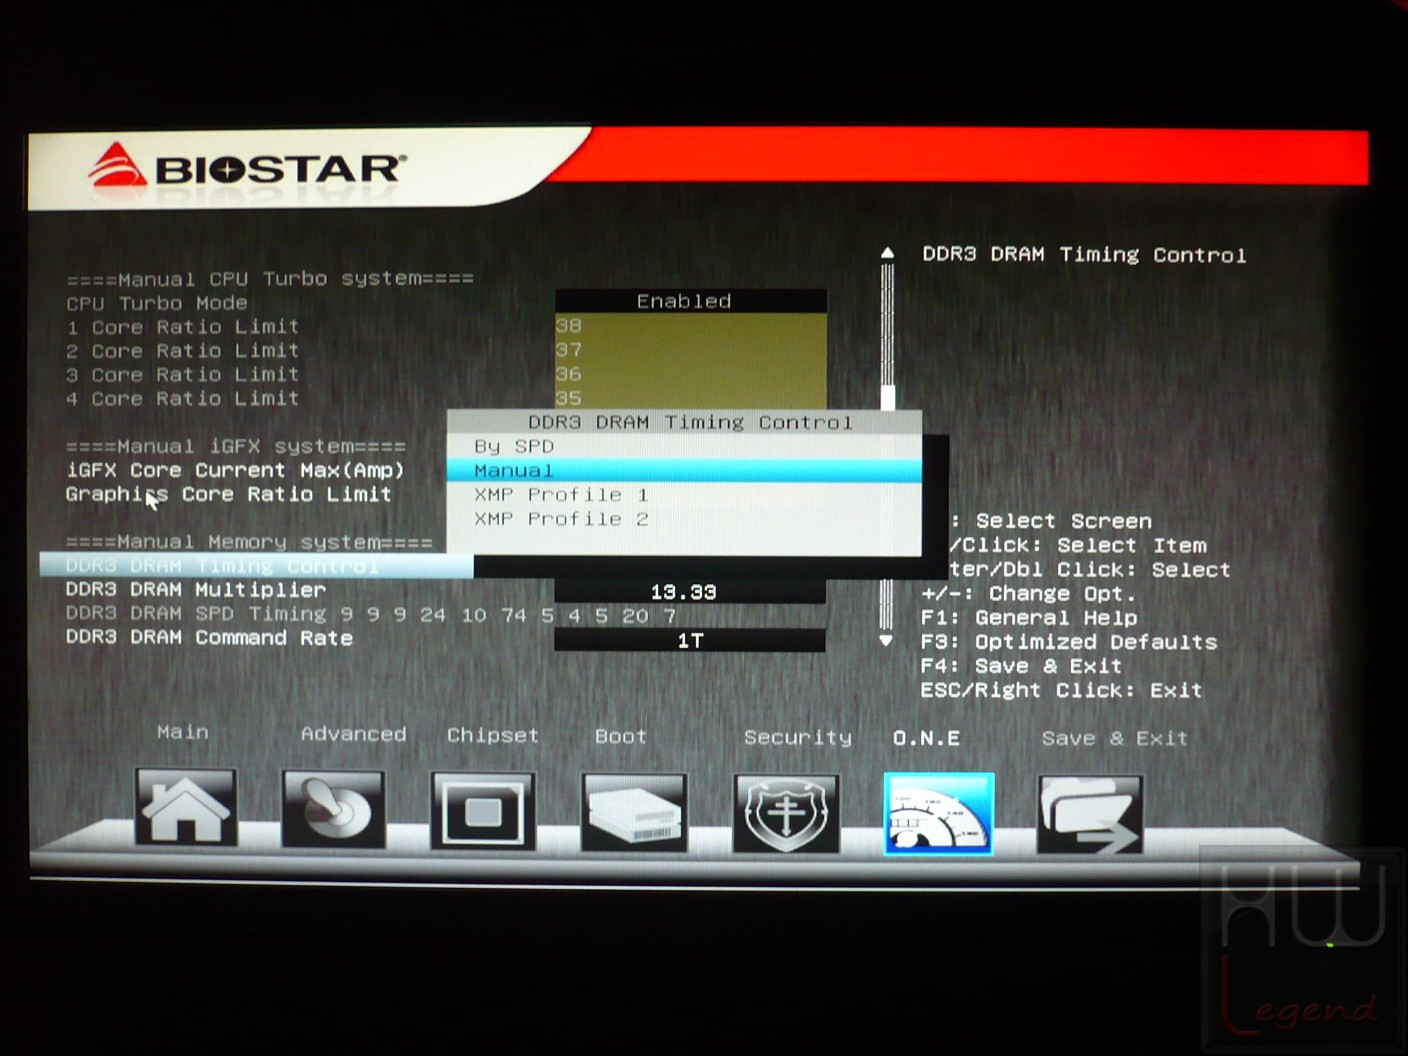Open the Boot drive icon
Screen dimensions: 1408x1056
click(x=634, y=812)
